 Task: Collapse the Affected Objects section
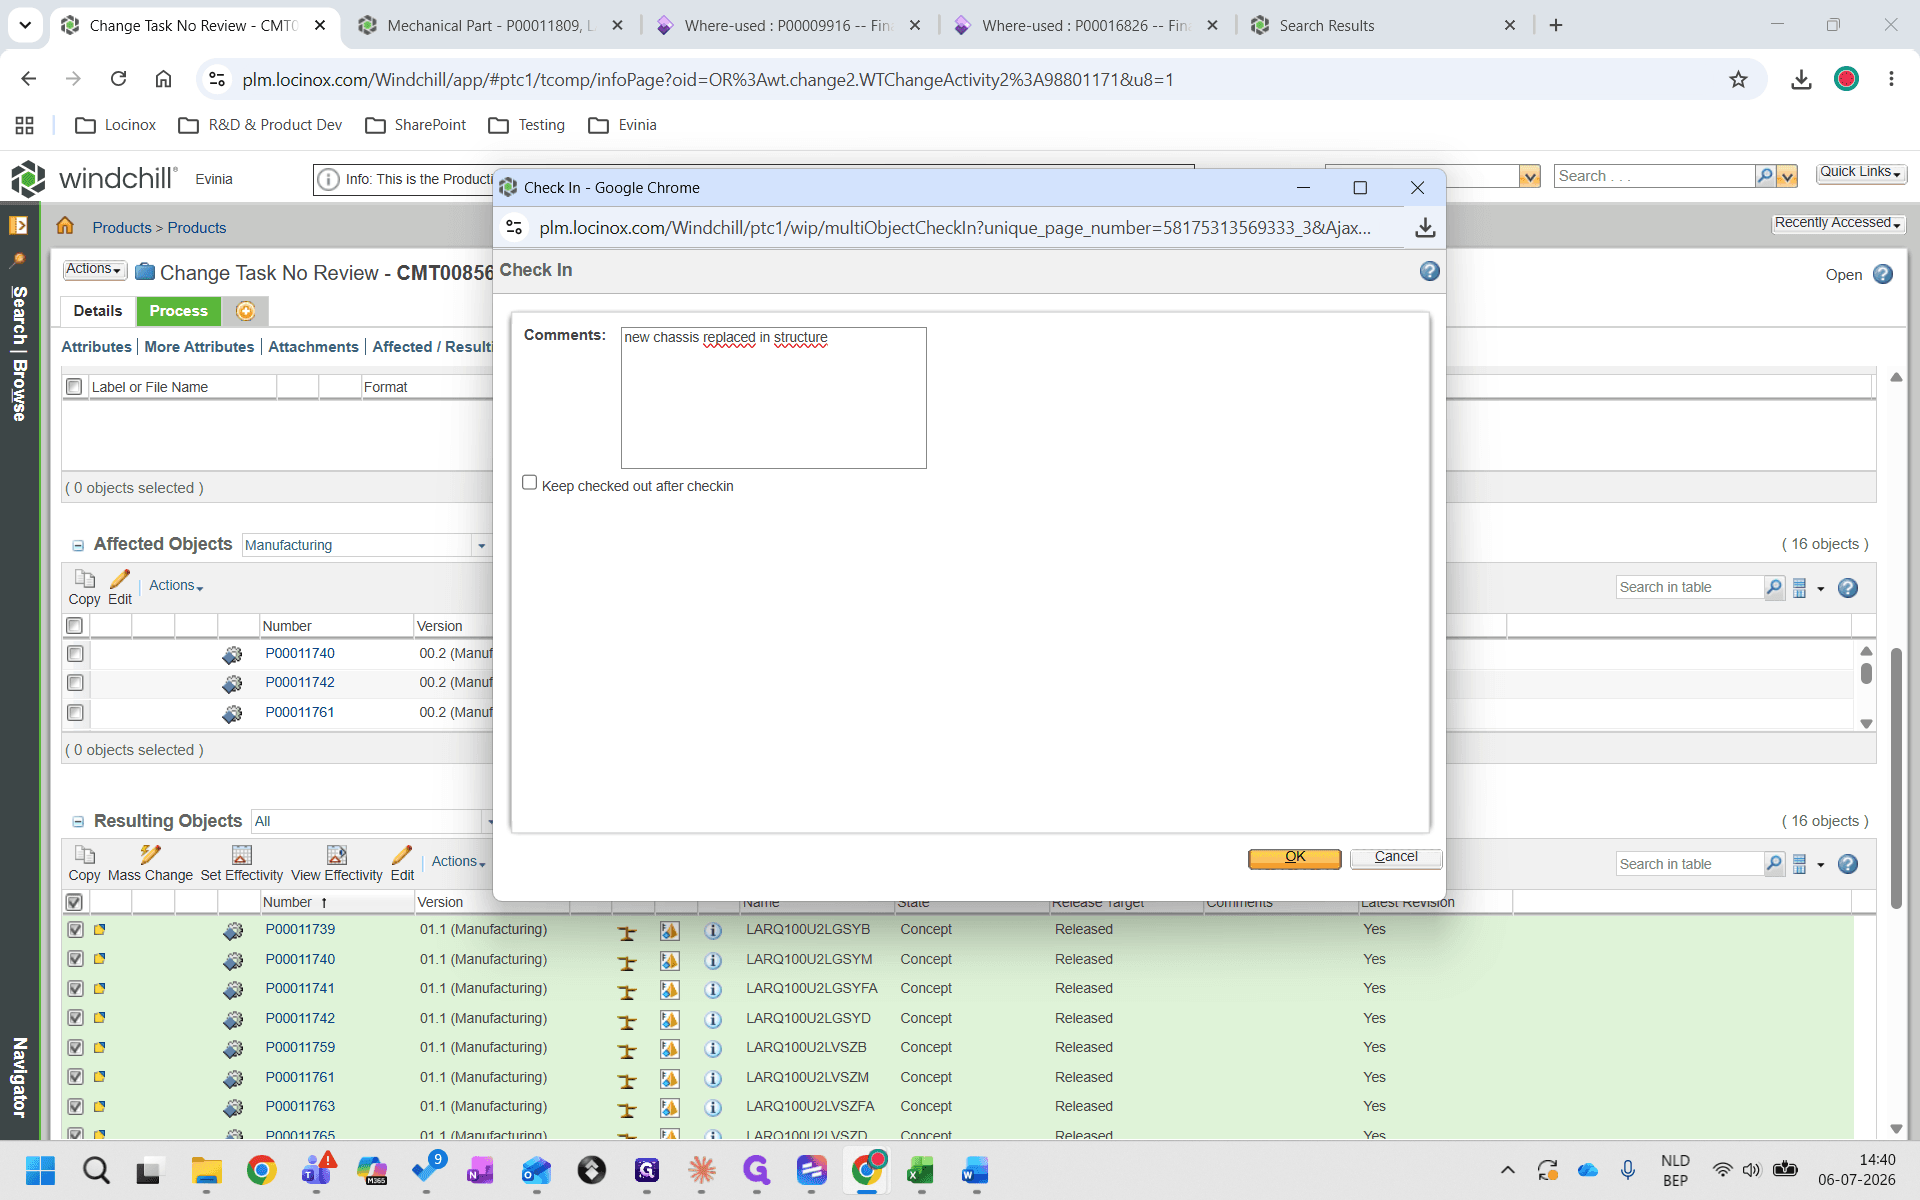(78, 546)
